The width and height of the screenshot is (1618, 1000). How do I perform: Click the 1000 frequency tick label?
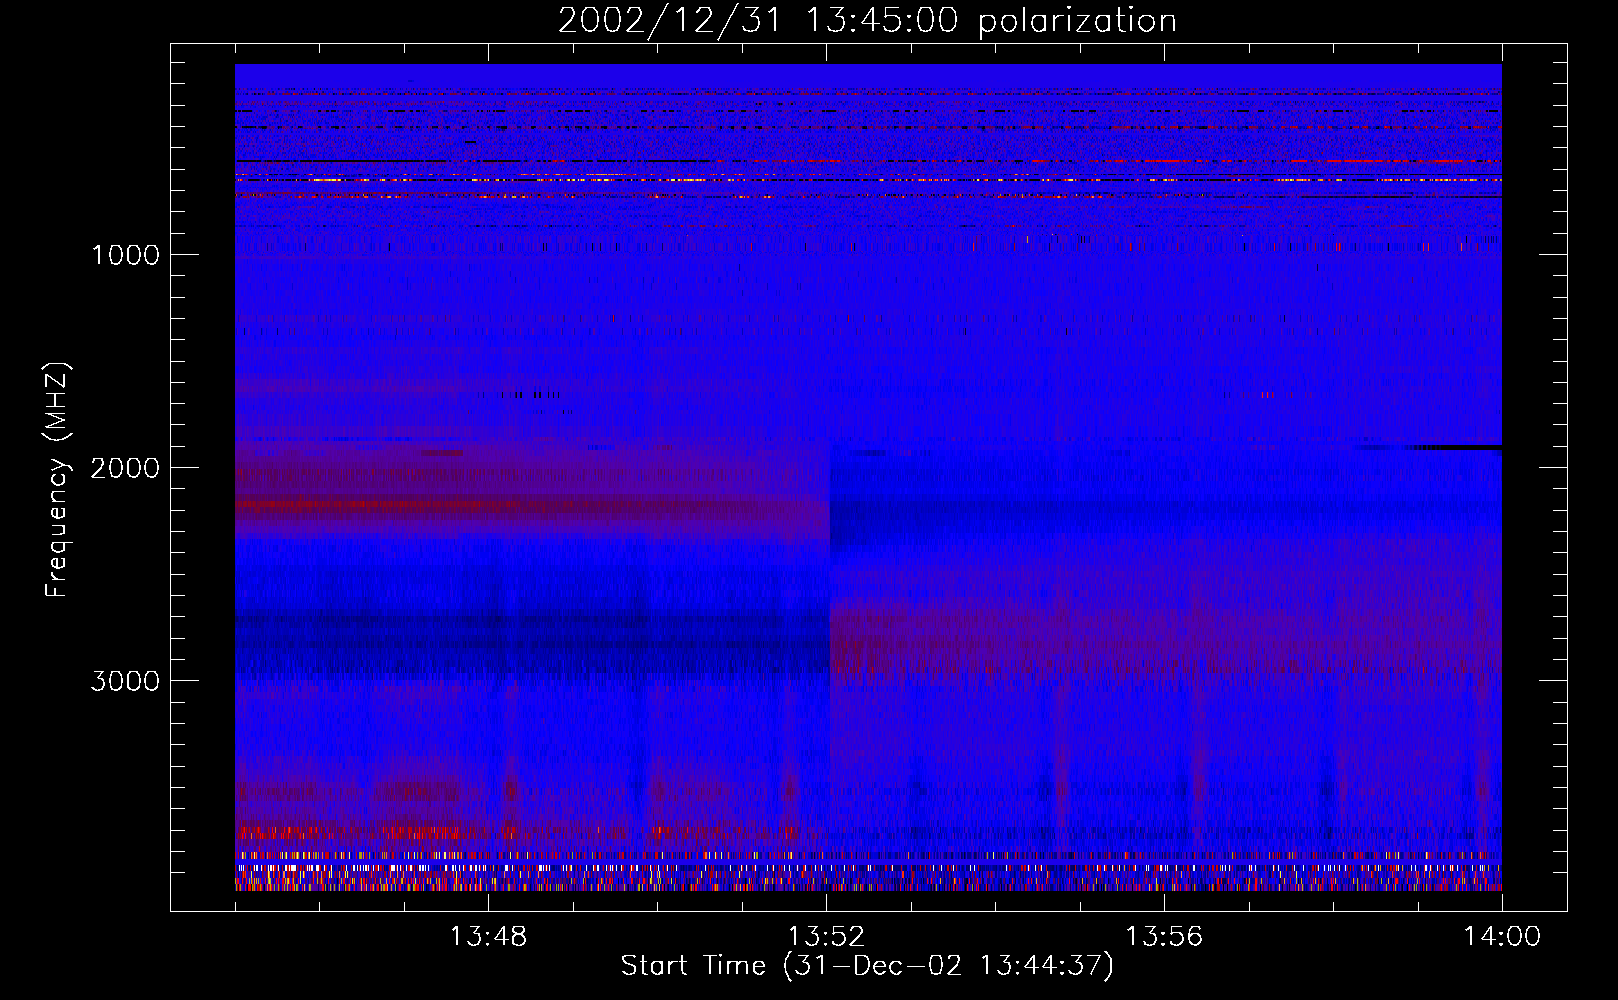[x=125, y=255]
